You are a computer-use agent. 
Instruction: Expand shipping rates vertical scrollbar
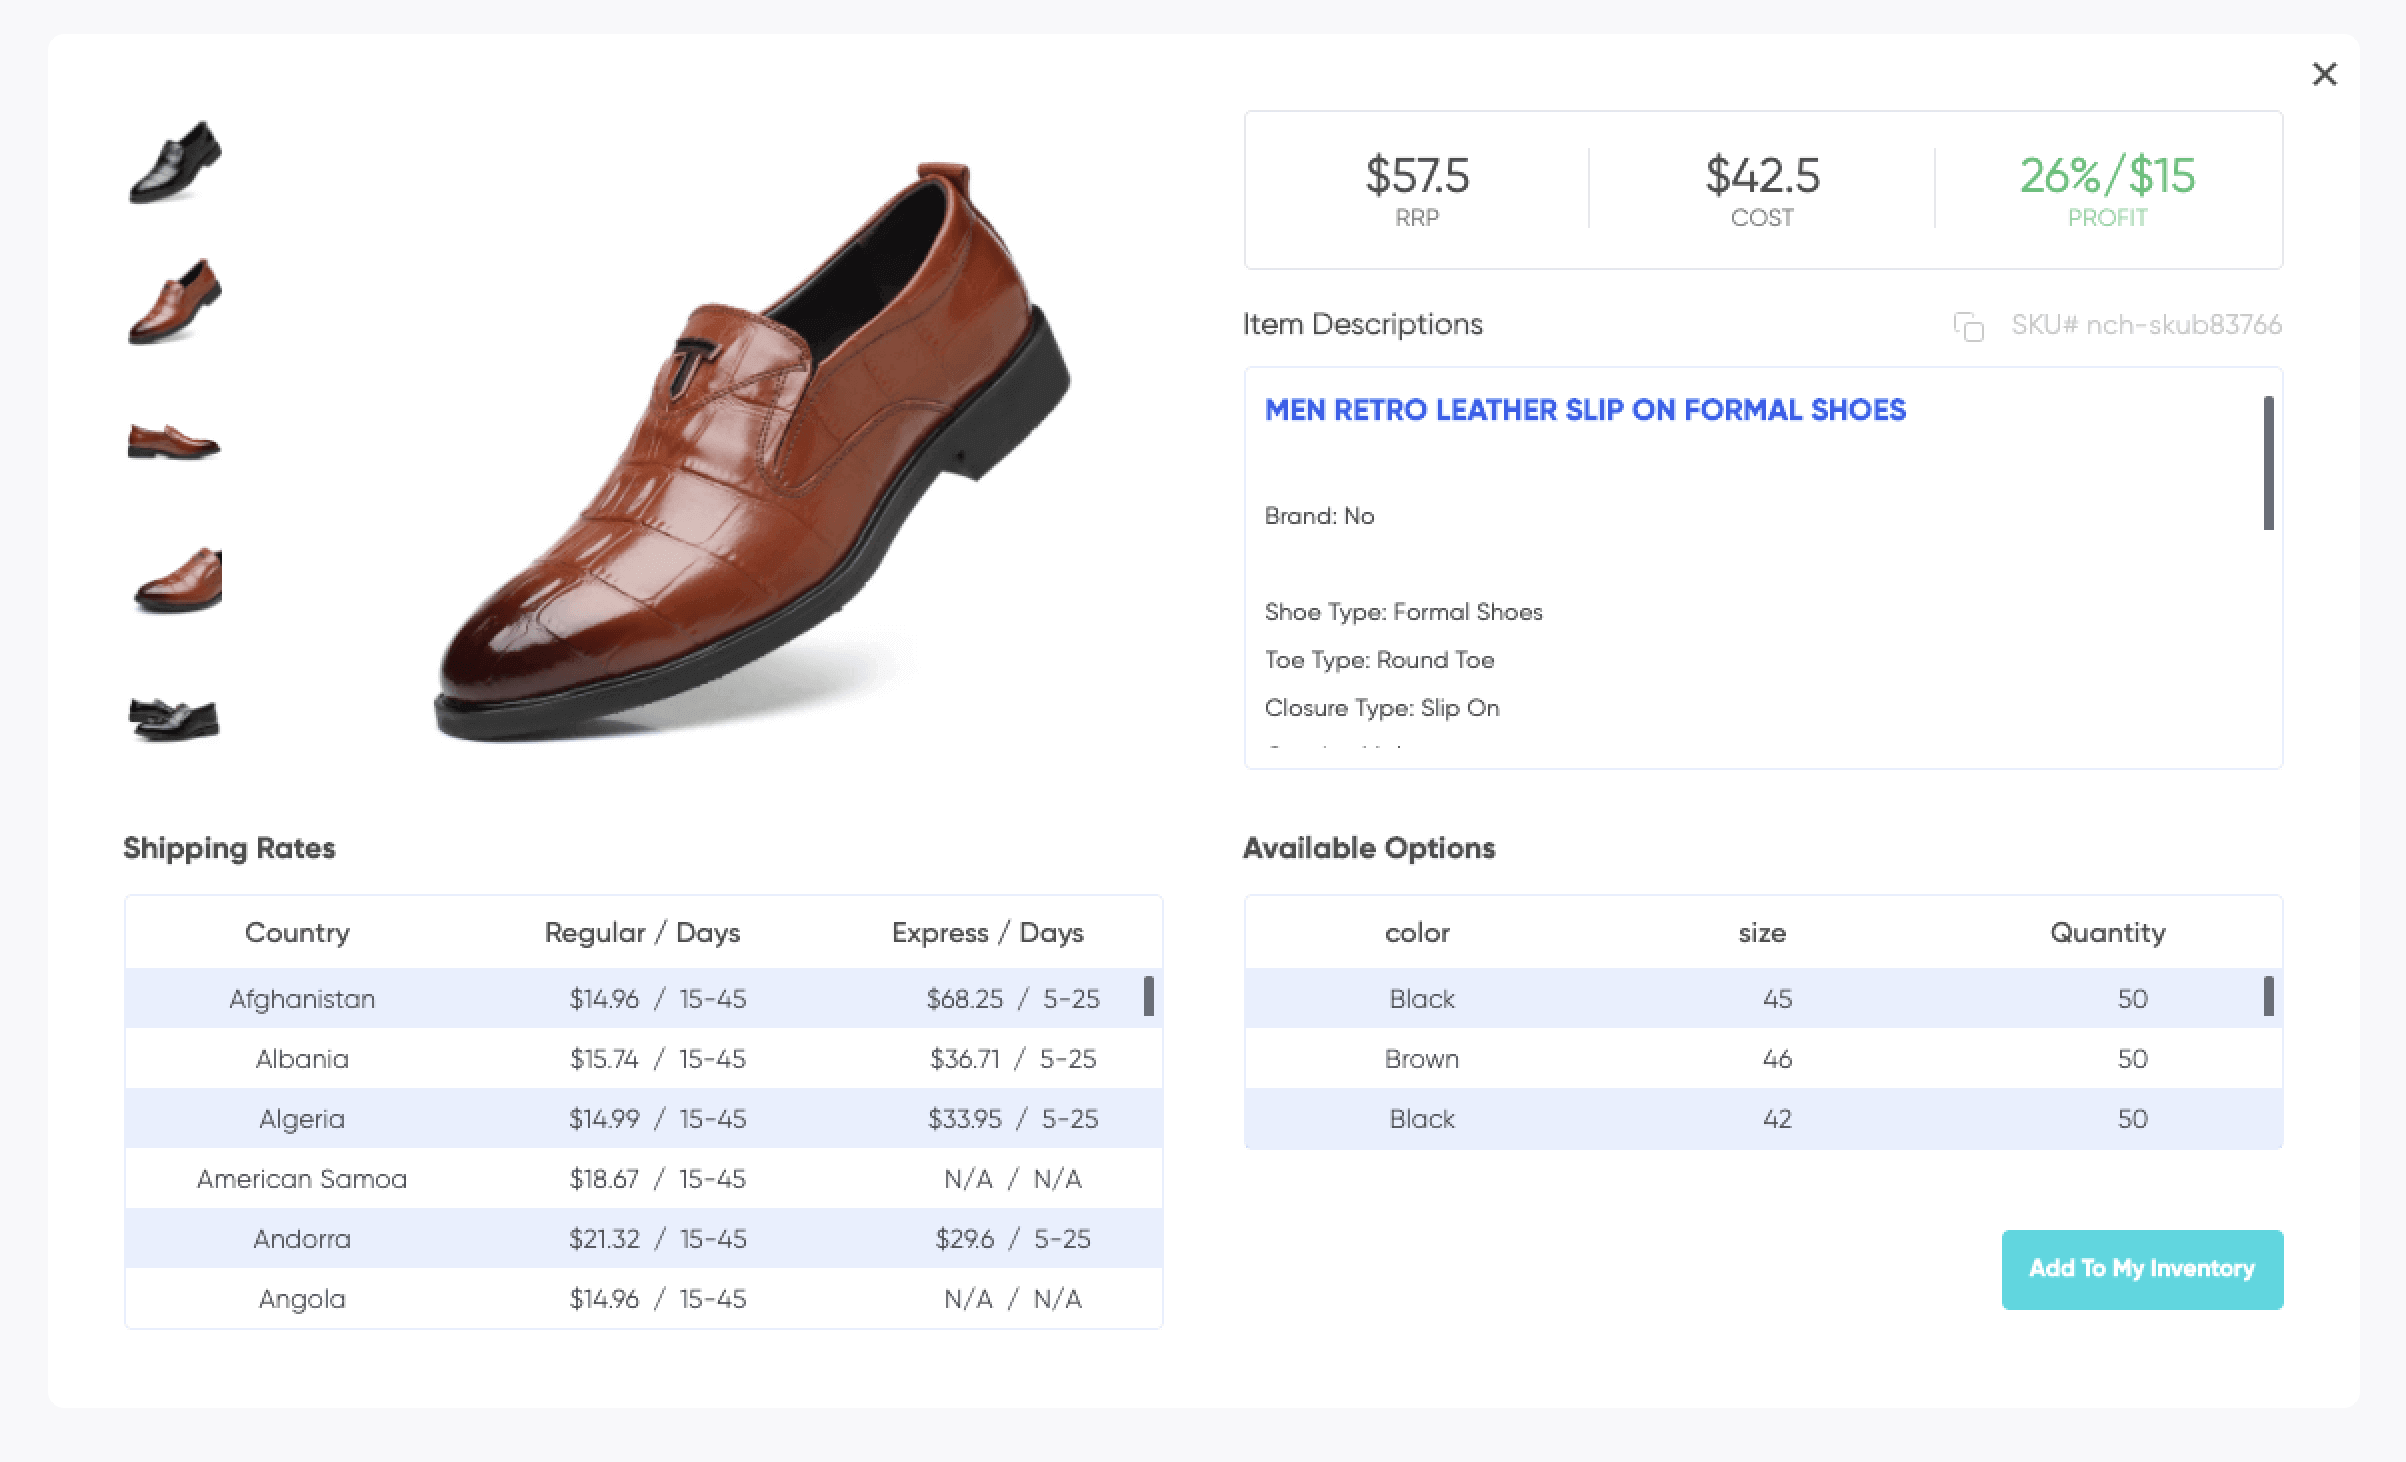pos(1150,996)
